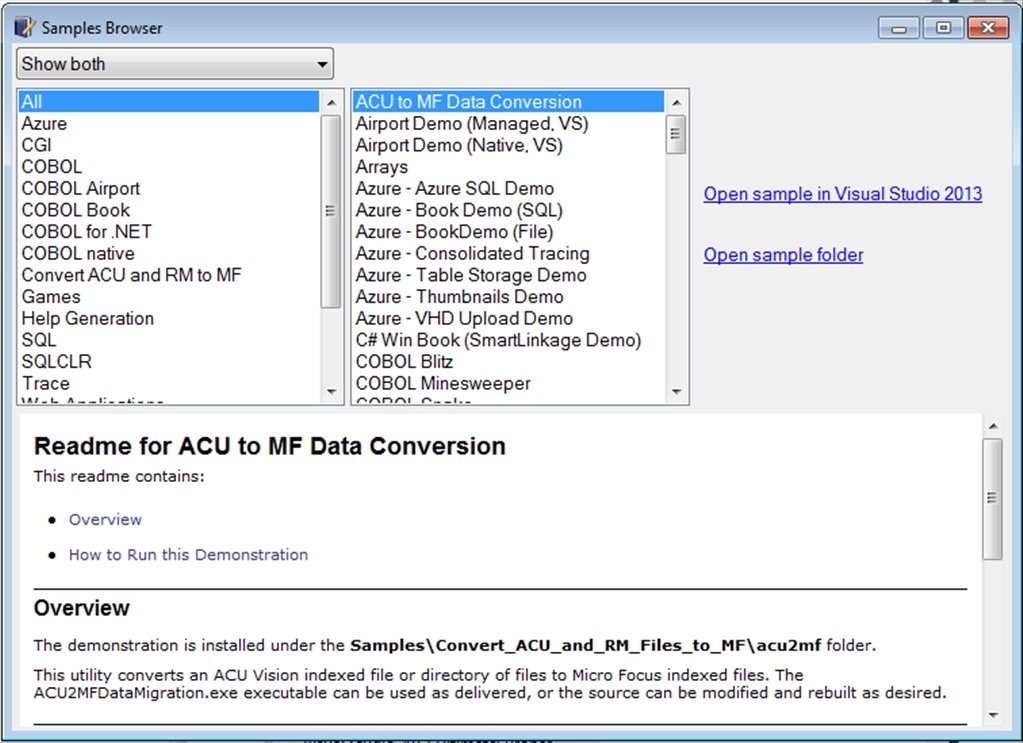1023x743 pixels.
Task: Select "Convert ACU and RM to MF" category
Action: 169,275
